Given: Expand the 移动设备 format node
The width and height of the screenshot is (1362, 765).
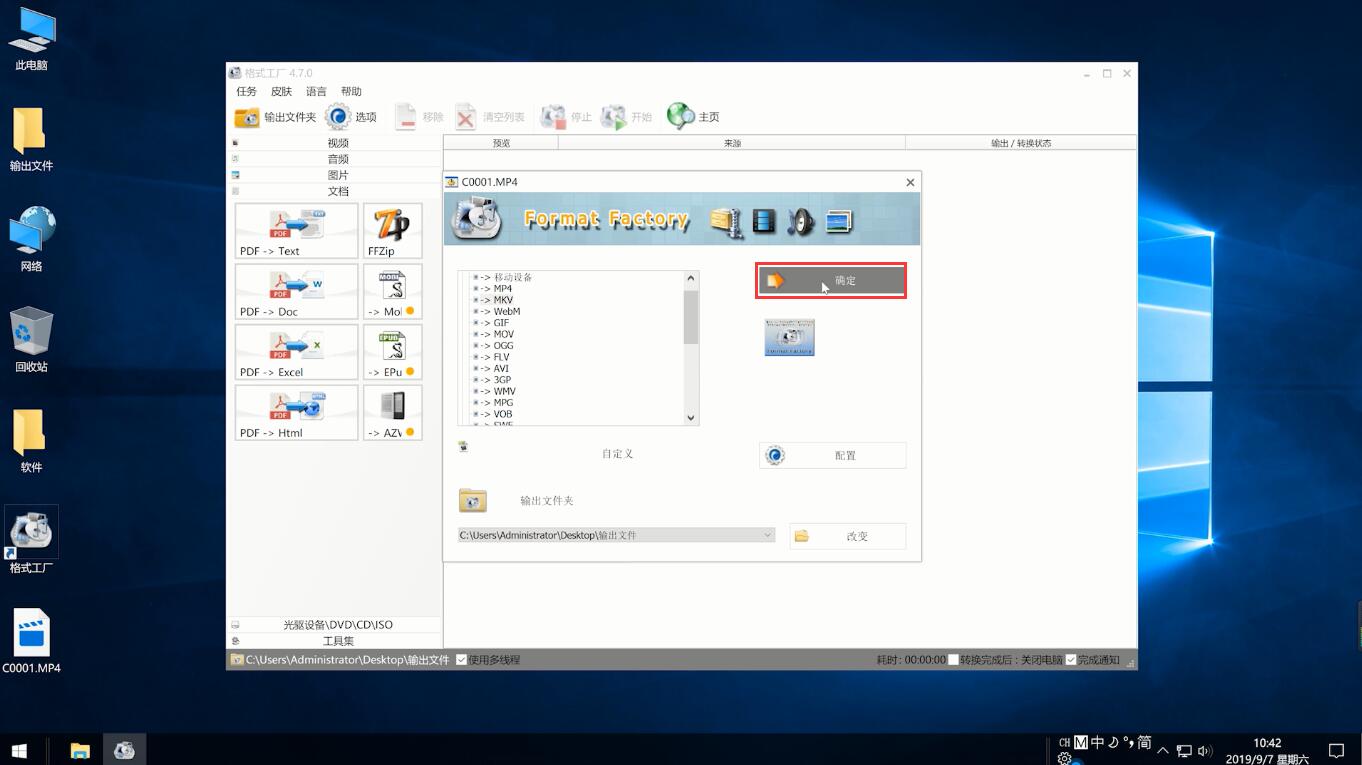Looking at the screenshot, I should tap(476, 277).
